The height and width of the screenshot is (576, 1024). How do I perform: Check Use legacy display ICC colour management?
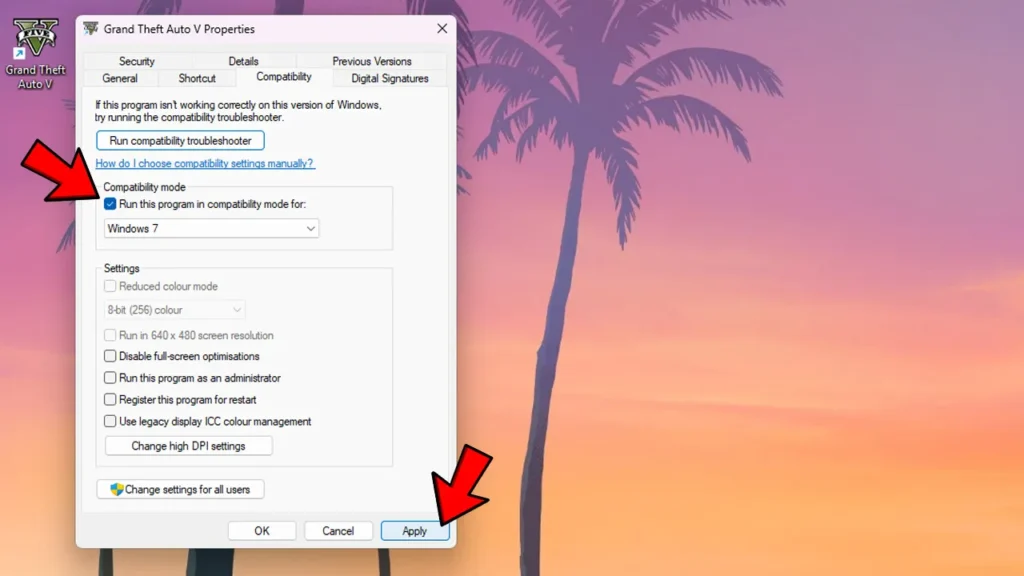click(110, 421)
